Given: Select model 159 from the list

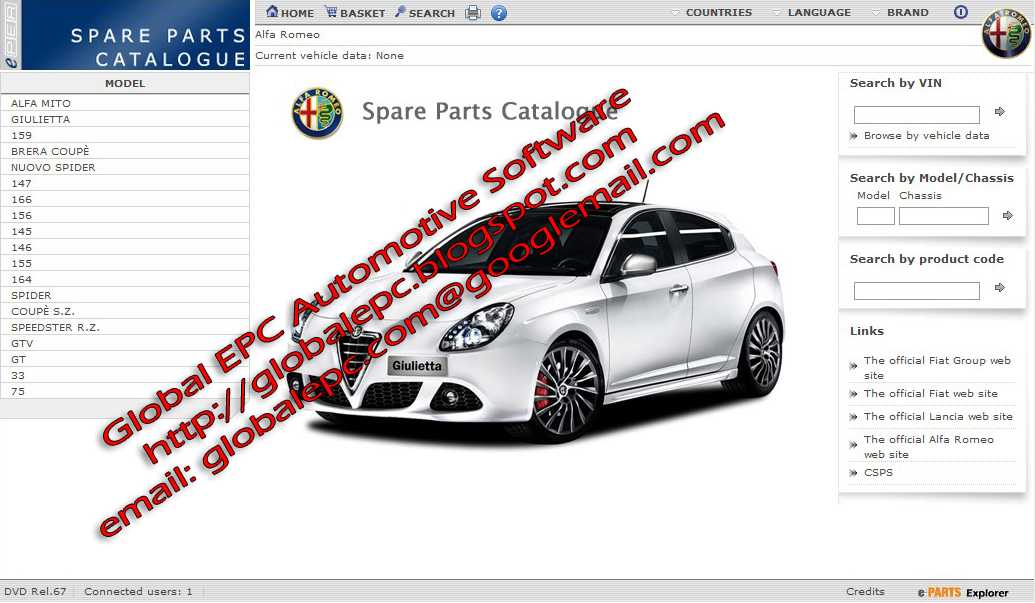Looking at the screenshot, I should click(125, 135).
